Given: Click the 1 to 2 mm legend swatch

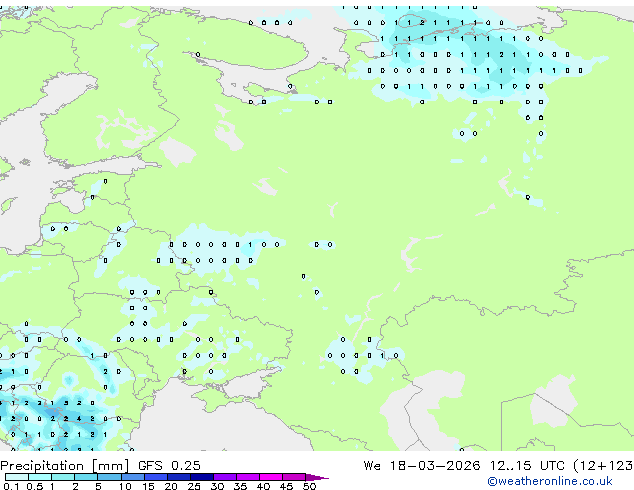Looking at the screenshot, I should tap(63, 477).
